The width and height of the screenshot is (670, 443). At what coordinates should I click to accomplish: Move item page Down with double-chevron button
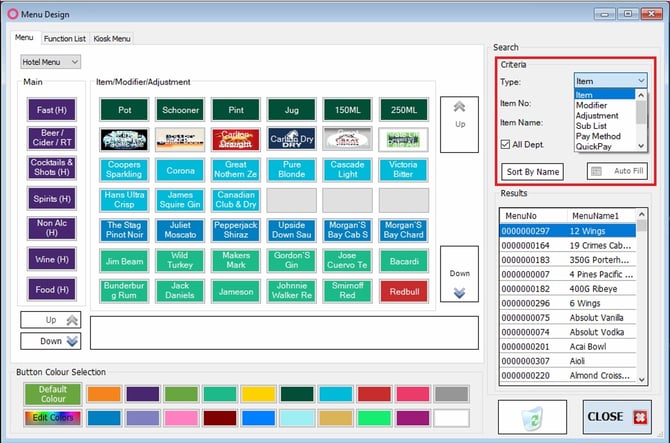pos(459,274)
